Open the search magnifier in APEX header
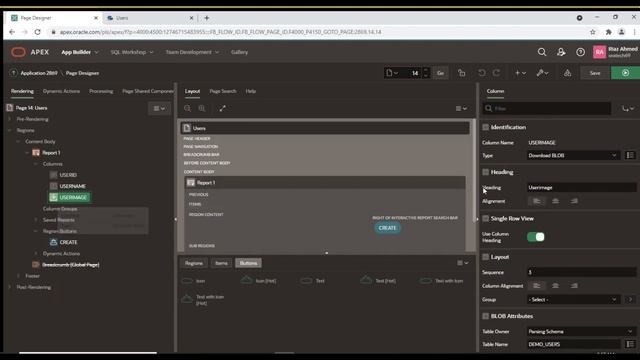640x360 pixels. point(542,52)
